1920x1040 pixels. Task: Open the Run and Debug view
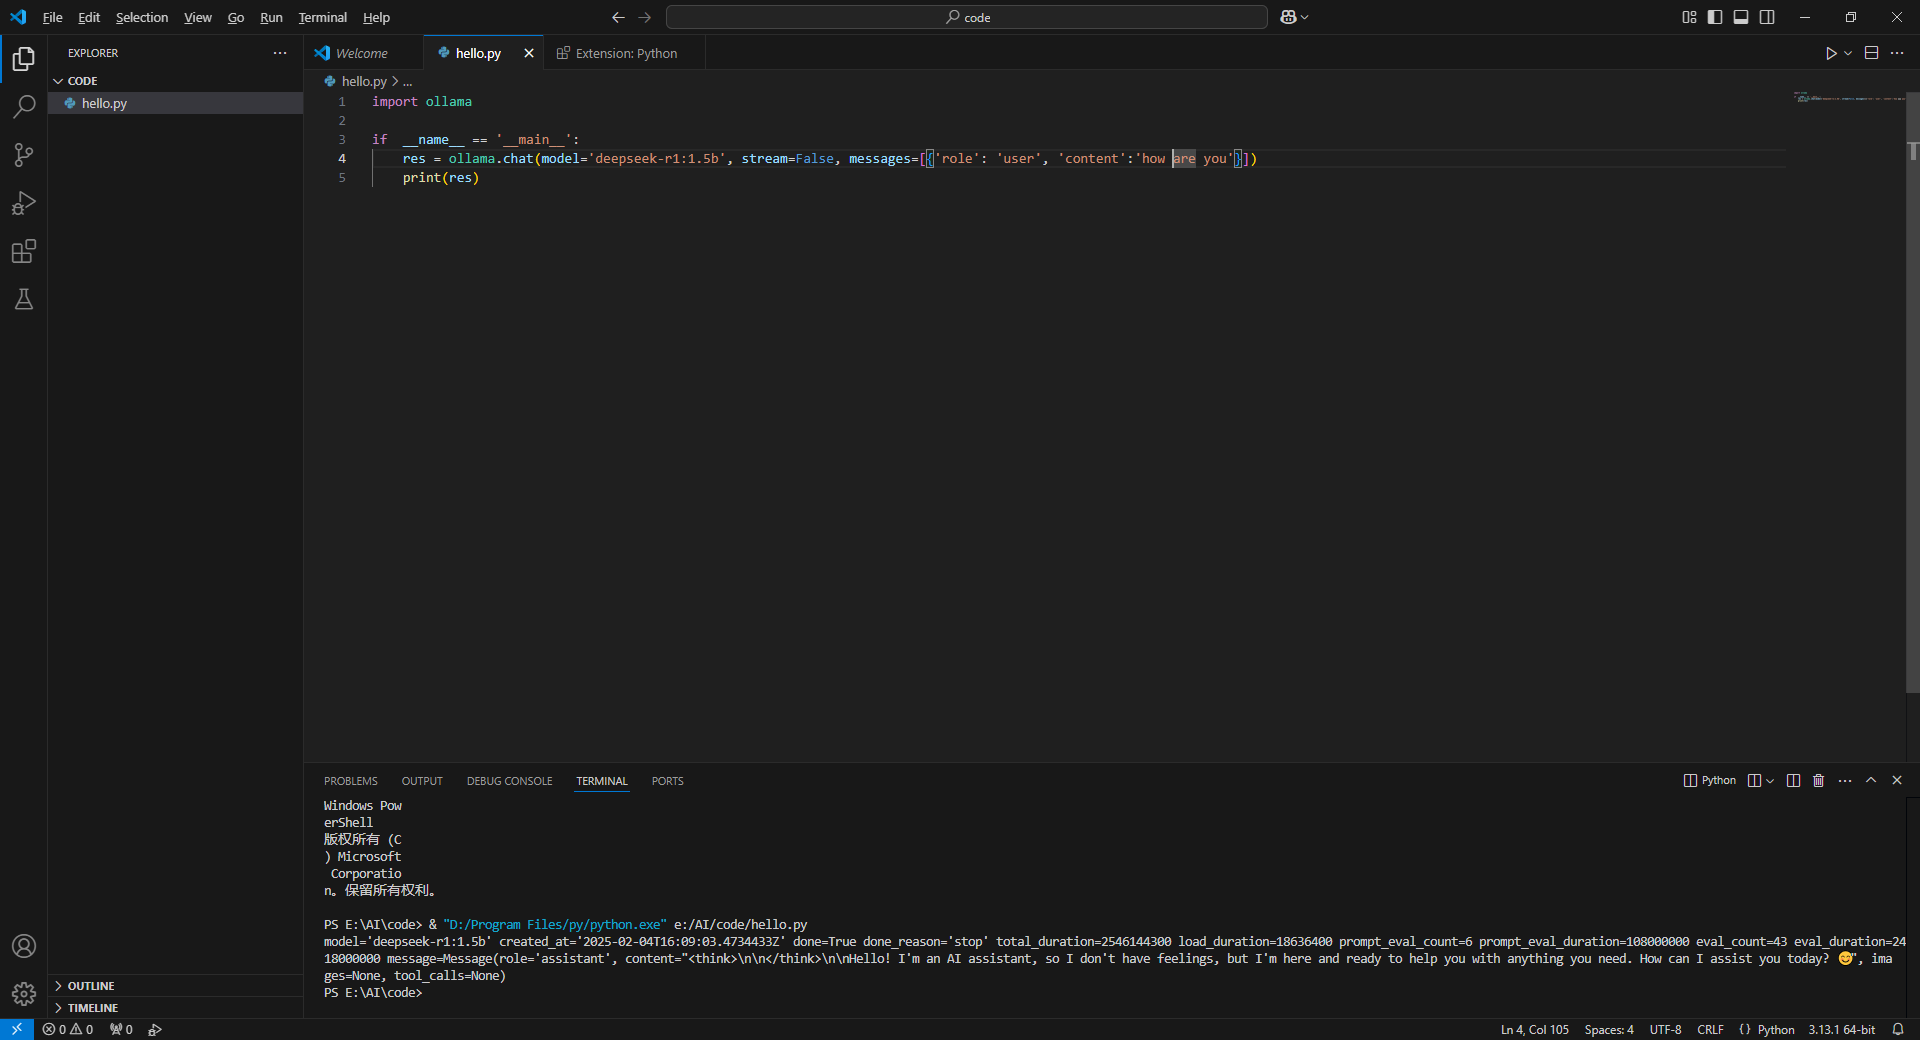24,203
